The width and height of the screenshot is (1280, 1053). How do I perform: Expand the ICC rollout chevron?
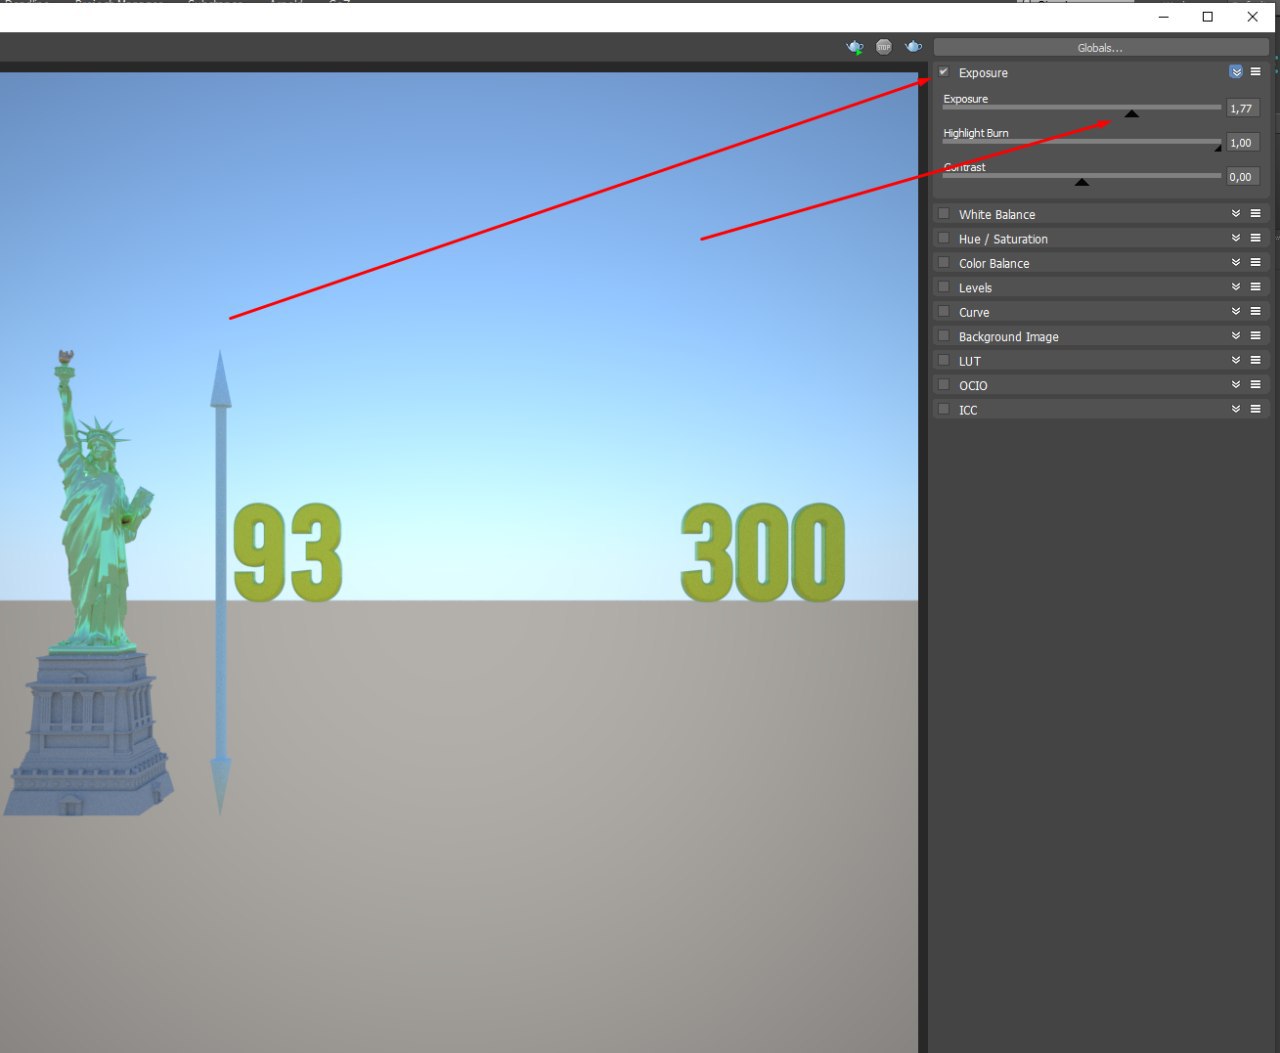(x=1236, y=409)
